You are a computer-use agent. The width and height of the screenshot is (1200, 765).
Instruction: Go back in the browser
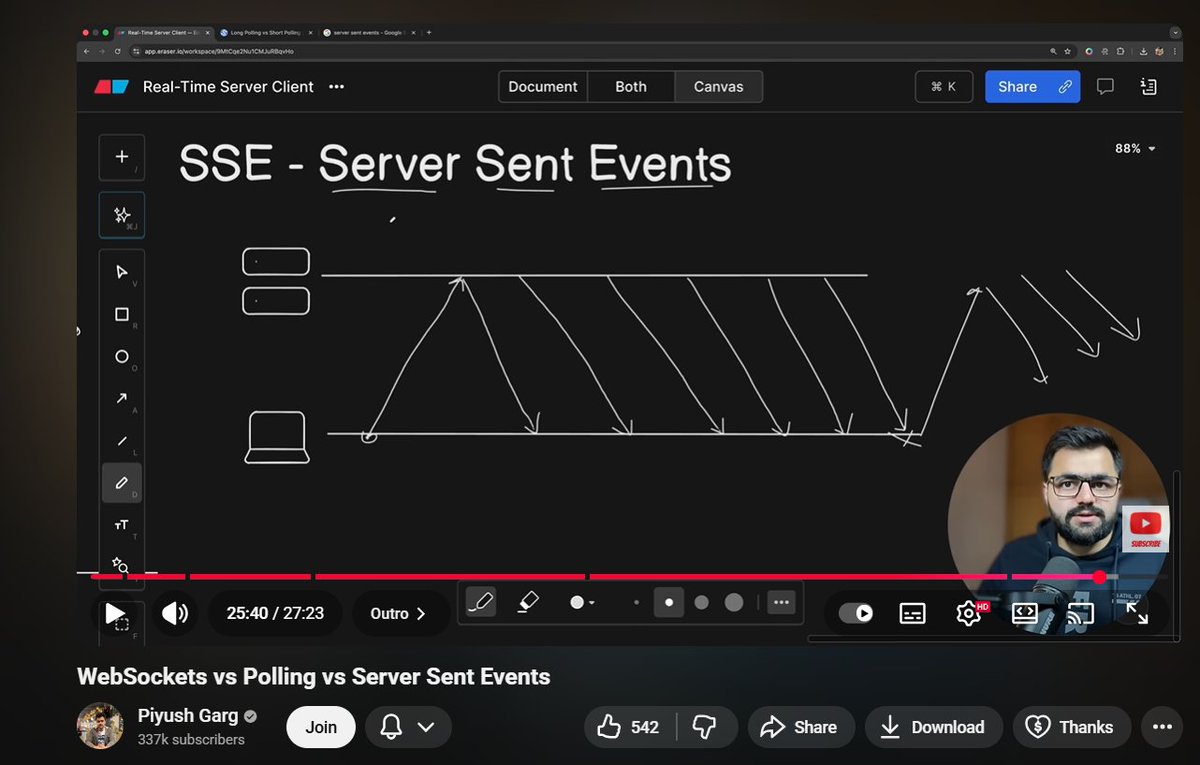click(87, 51)
